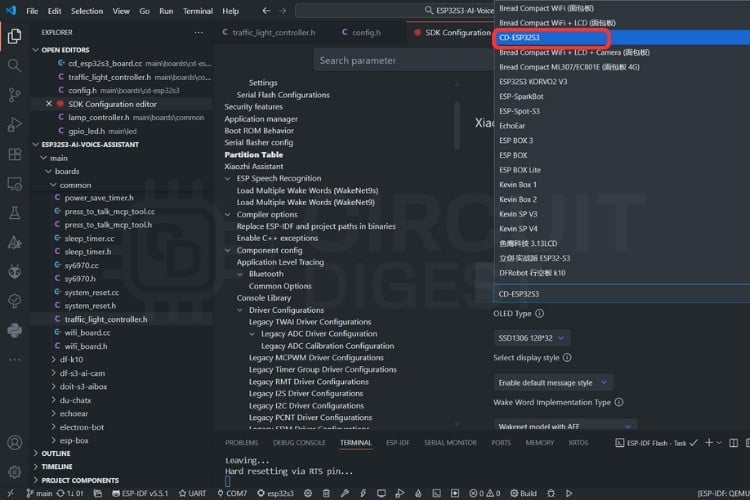Image resolution: width=750 pixels, height=500 pixels.
Task: Open the Wakenet model with AFE dropdown
Action: coord(565,425)
